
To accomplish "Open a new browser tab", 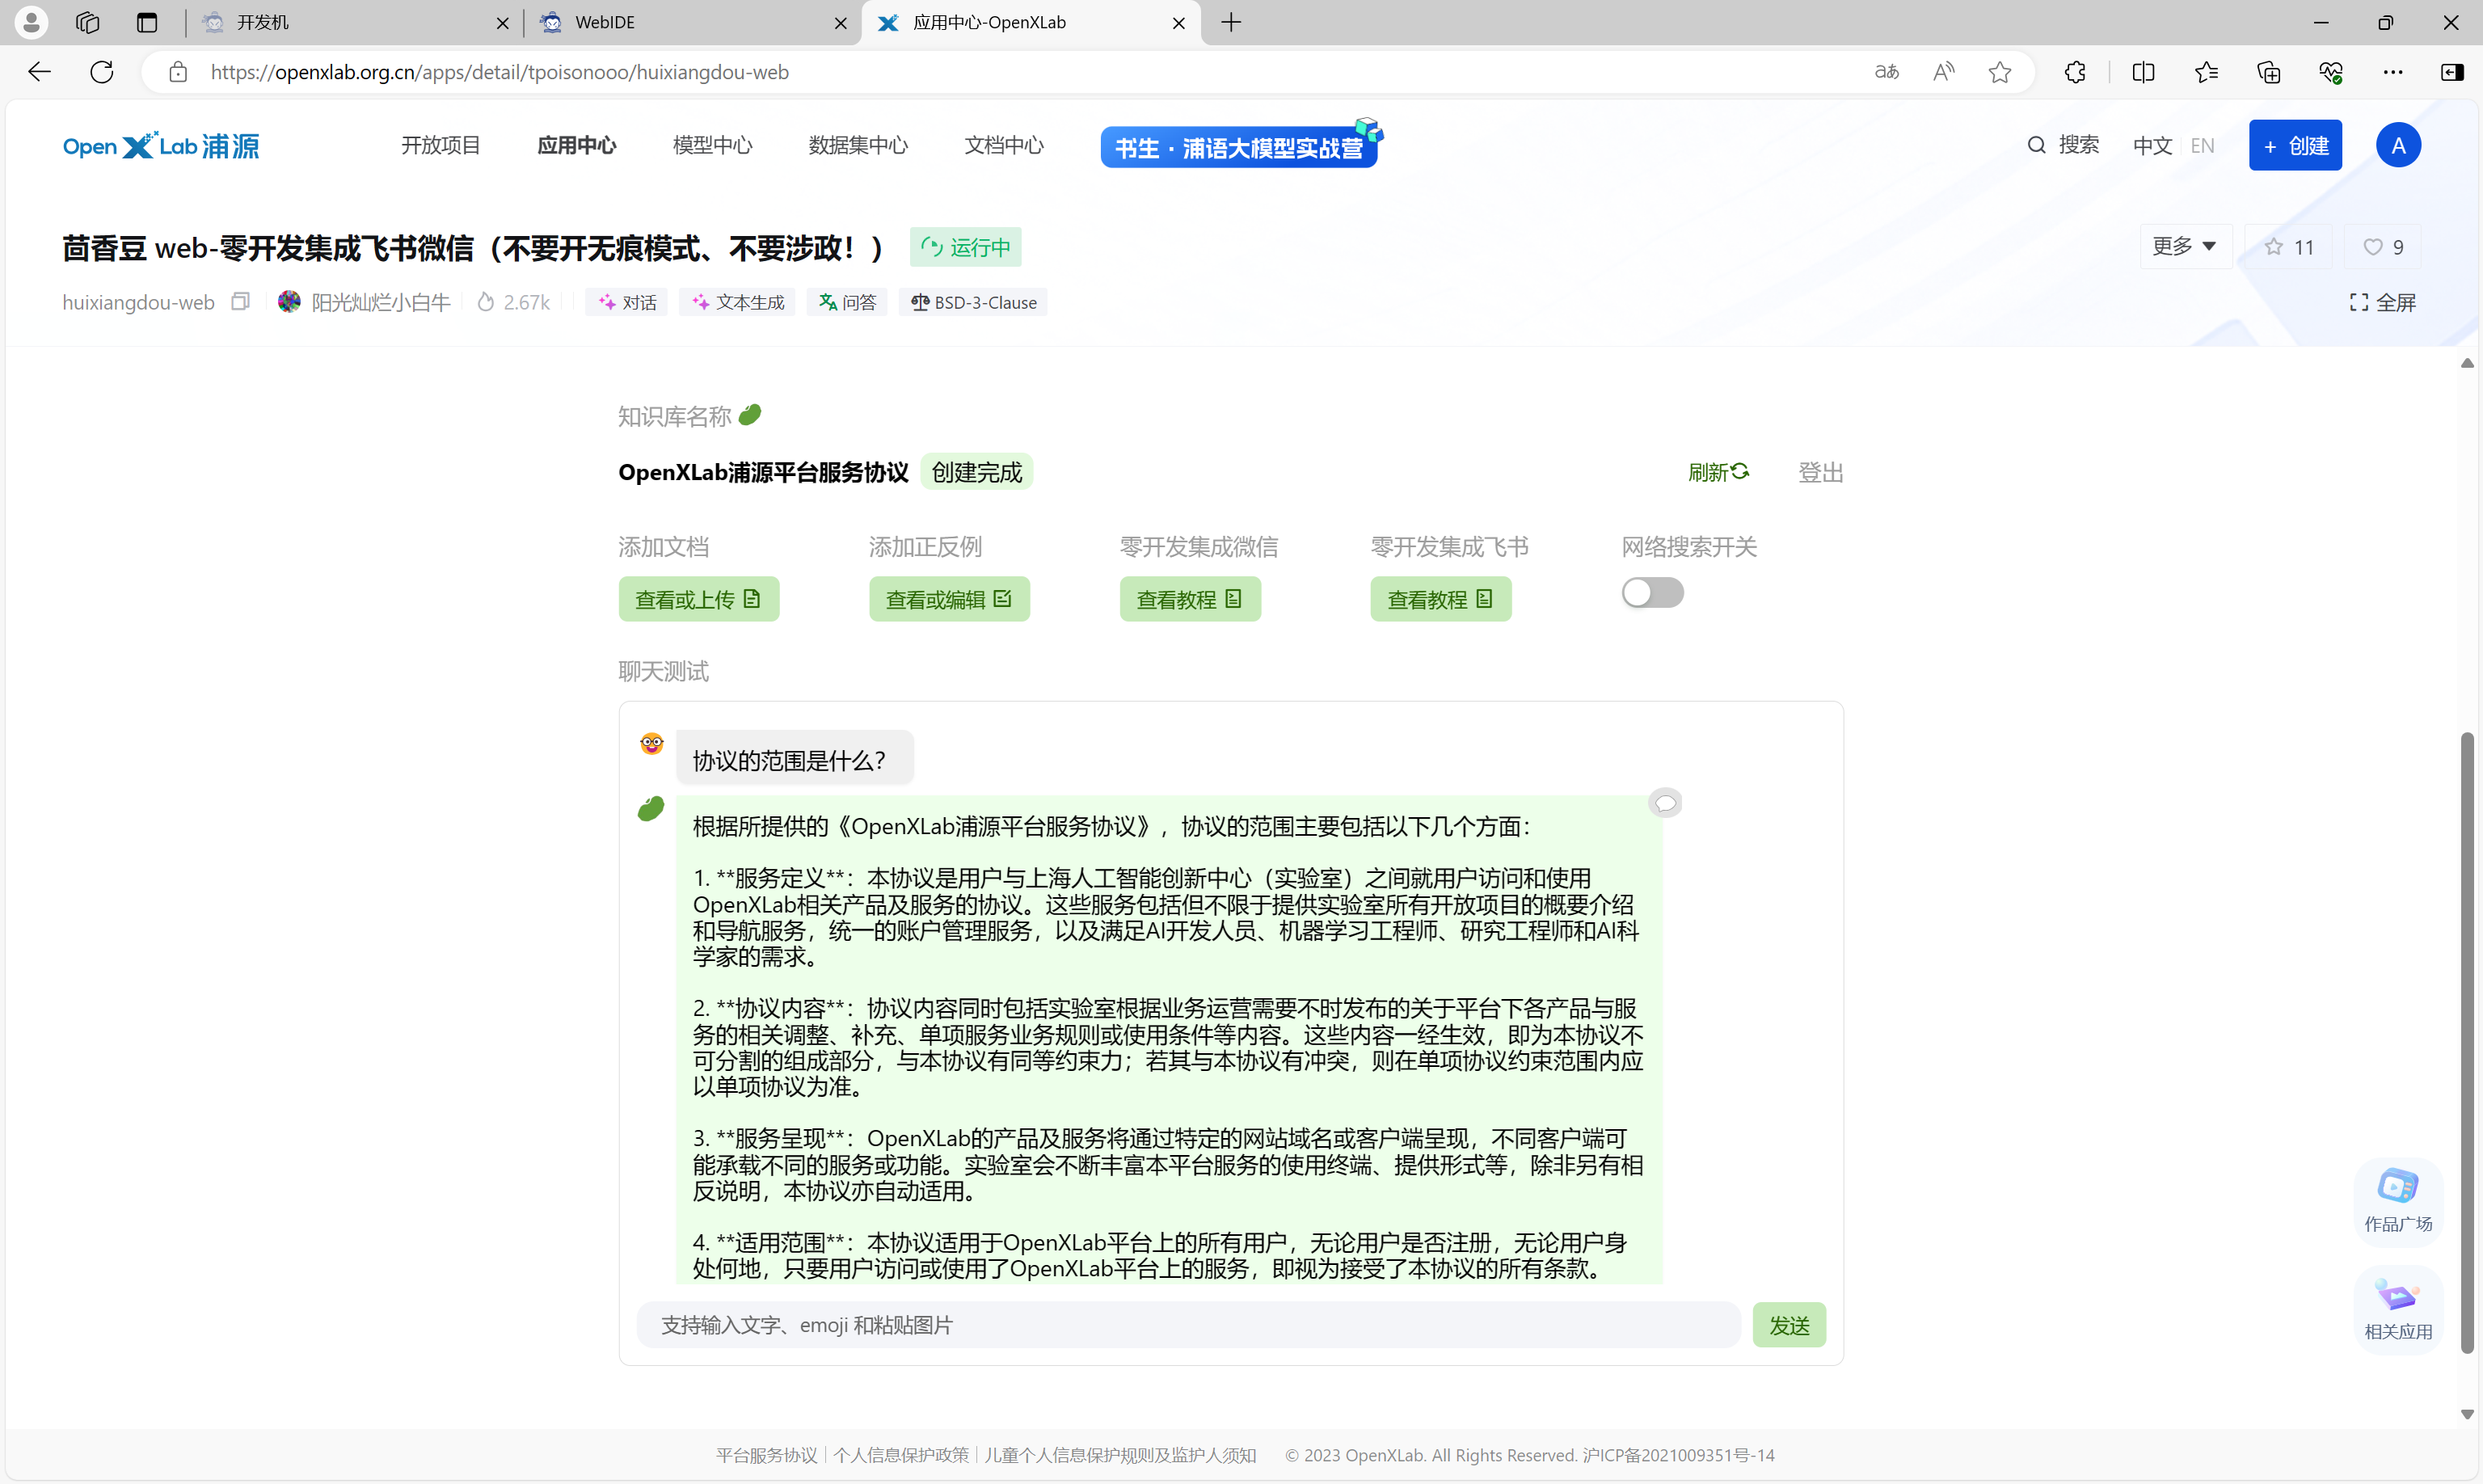I will click(x=1231, y=22).
